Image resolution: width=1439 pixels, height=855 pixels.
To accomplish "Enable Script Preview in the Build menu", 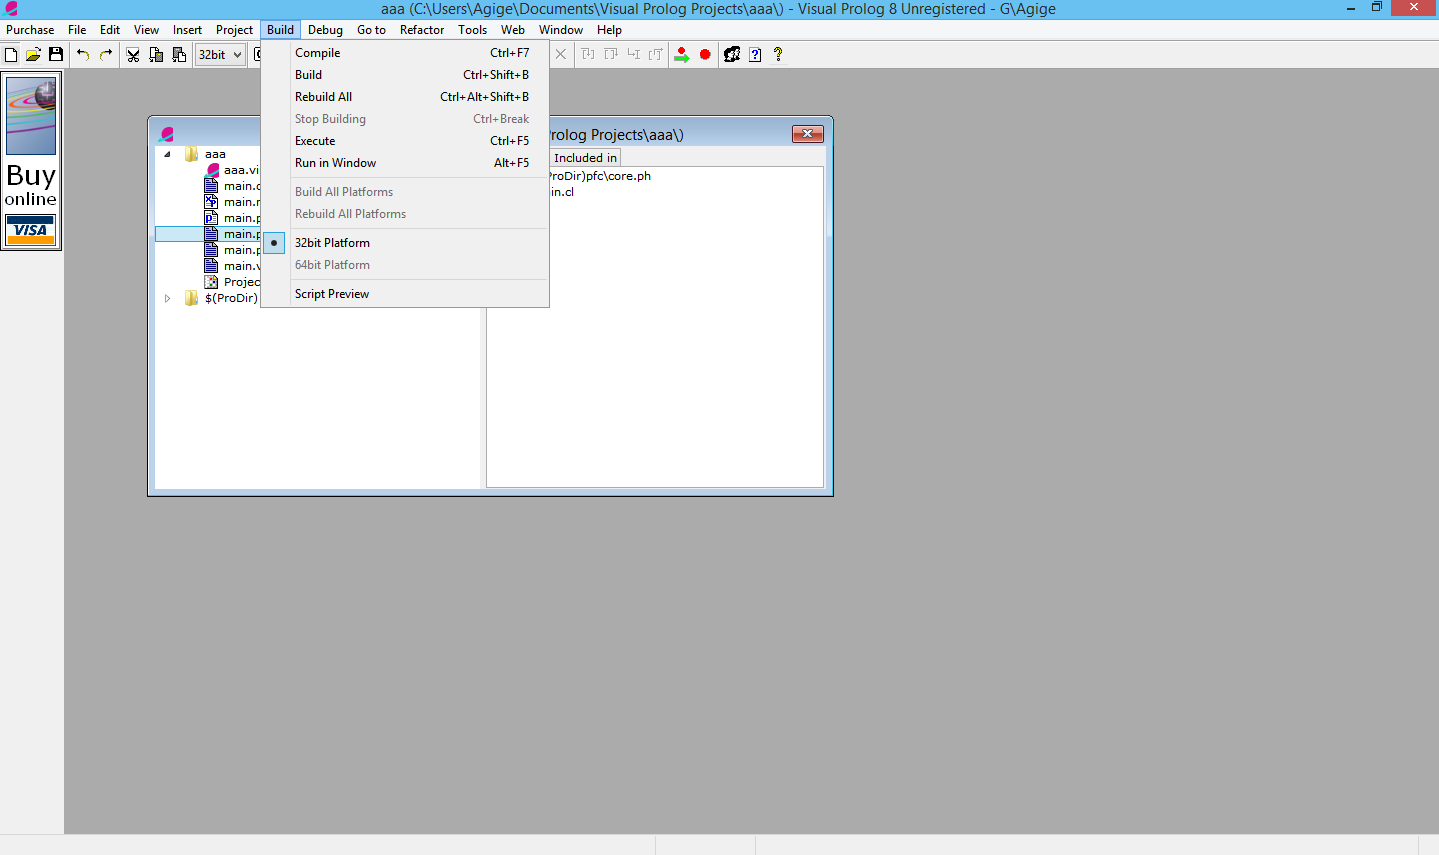I will tap(331, 293).
